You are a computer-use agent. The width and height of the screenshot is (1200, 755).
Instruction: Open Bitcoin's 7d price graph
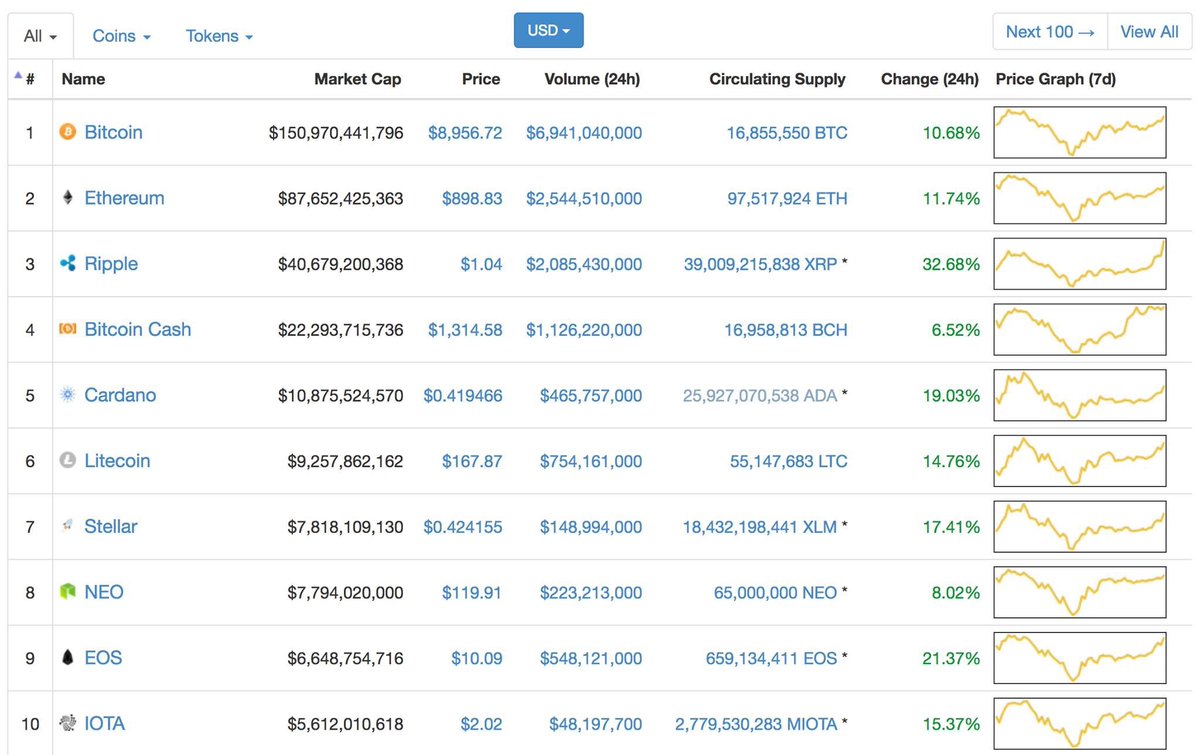click(x=1080, y=132)
